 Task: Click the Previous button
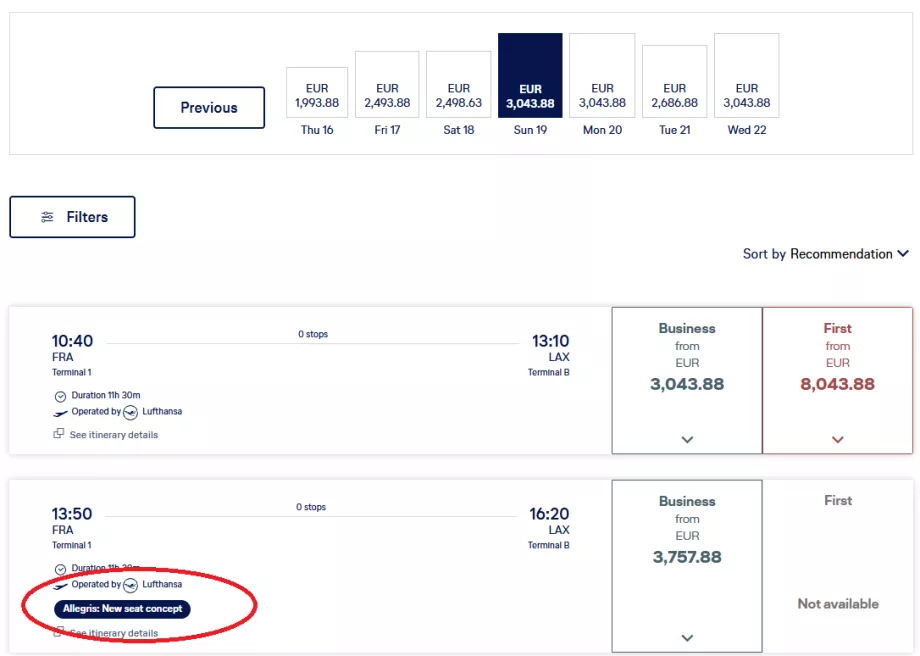(x=209, y=108)
